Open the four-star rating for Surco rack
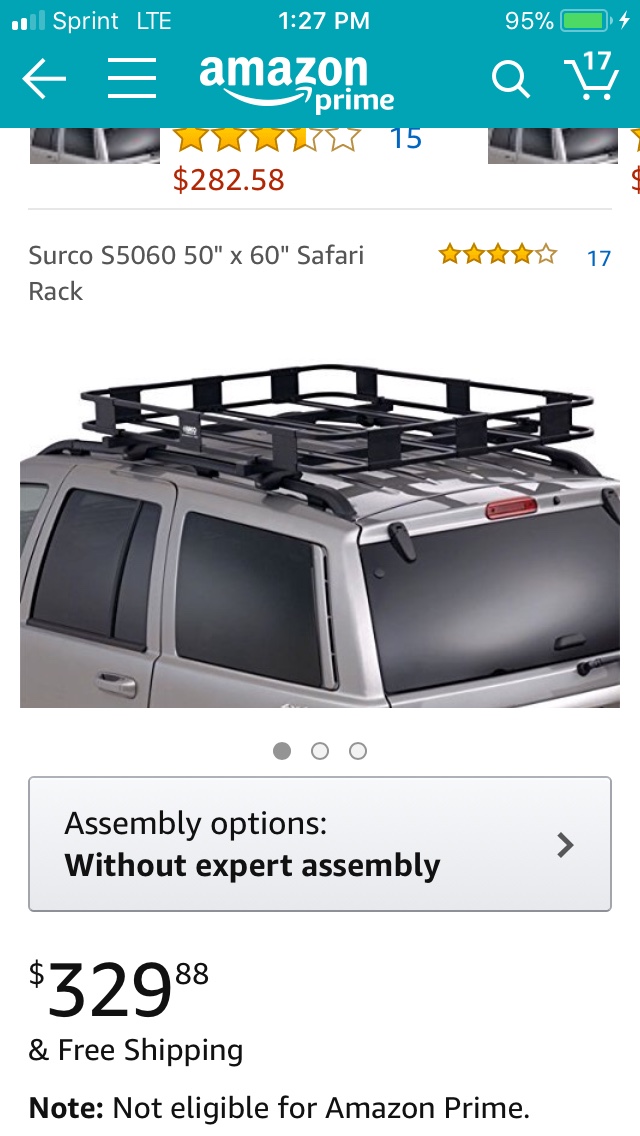This screenshot has height=1136, width=640. pos(497,255)
